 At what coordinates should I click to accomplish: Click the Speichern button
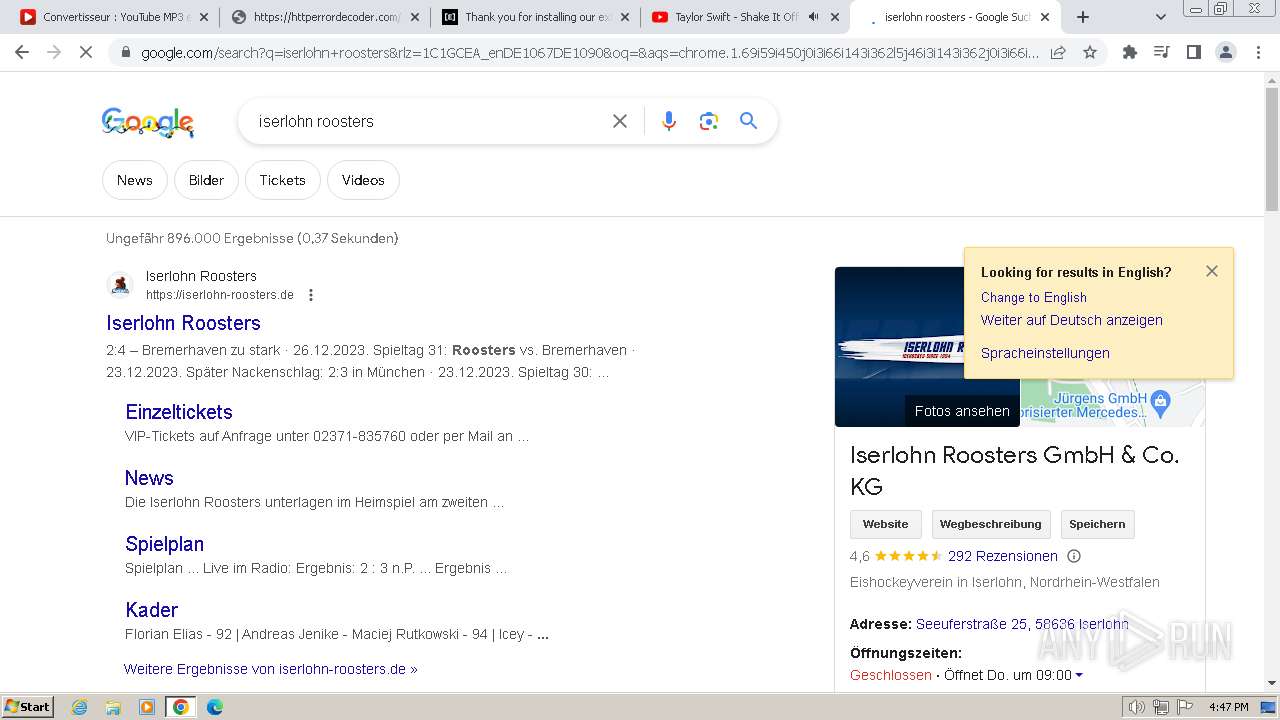(x=1097, y=524)
